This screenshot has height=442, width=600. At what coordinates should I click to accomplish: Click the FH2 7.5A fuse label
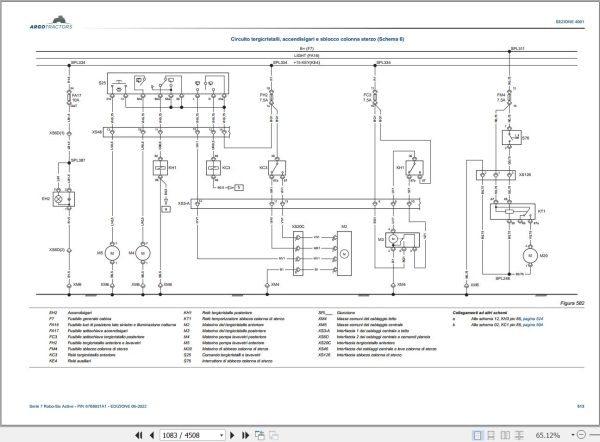click(264, 98)
